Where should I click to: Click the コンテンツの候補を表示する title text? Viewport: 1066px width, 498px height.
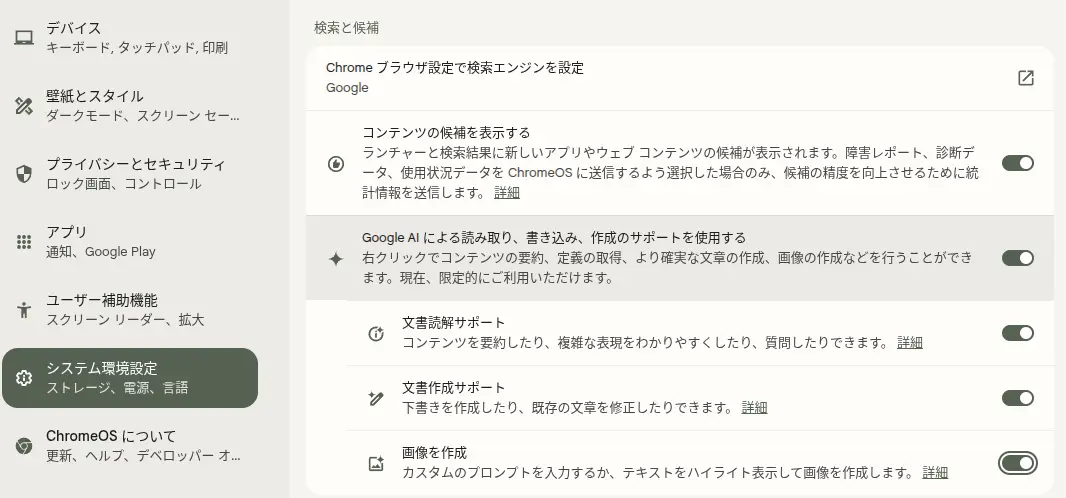tap(446, 132)
